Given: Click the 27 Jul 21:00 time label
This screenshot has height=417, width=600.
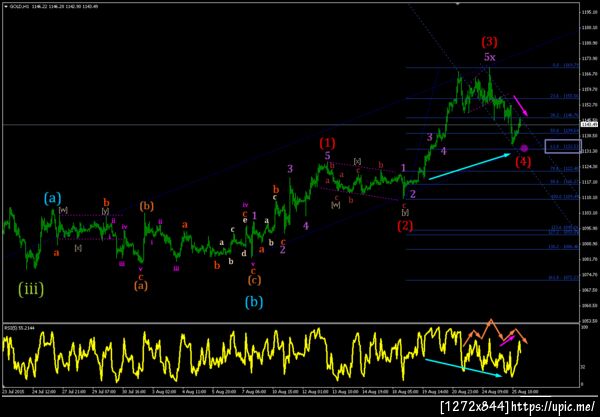Looking at the screenshot, I should 72,392.
